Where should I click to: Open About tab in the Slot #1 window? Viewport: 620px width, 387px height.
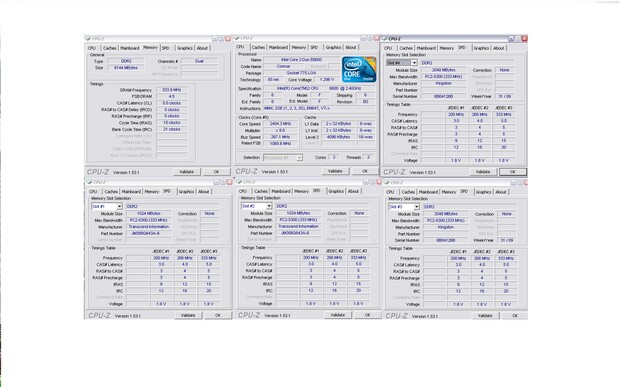pos(204,191)
